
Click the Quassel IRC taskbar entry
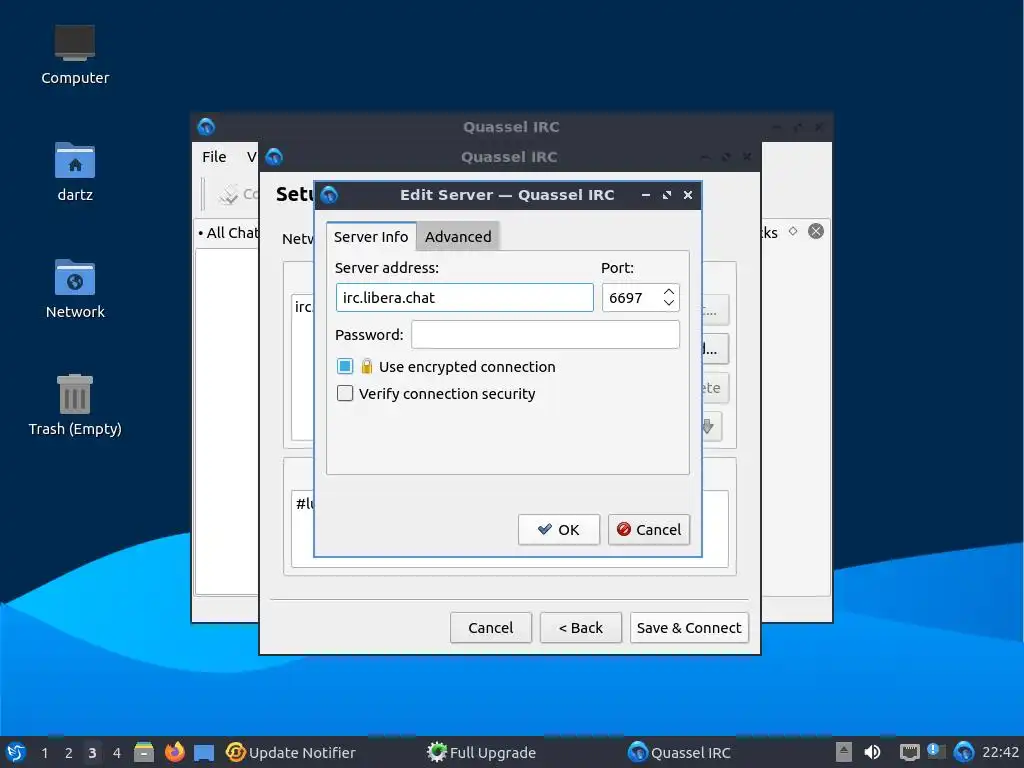[679, 752]
